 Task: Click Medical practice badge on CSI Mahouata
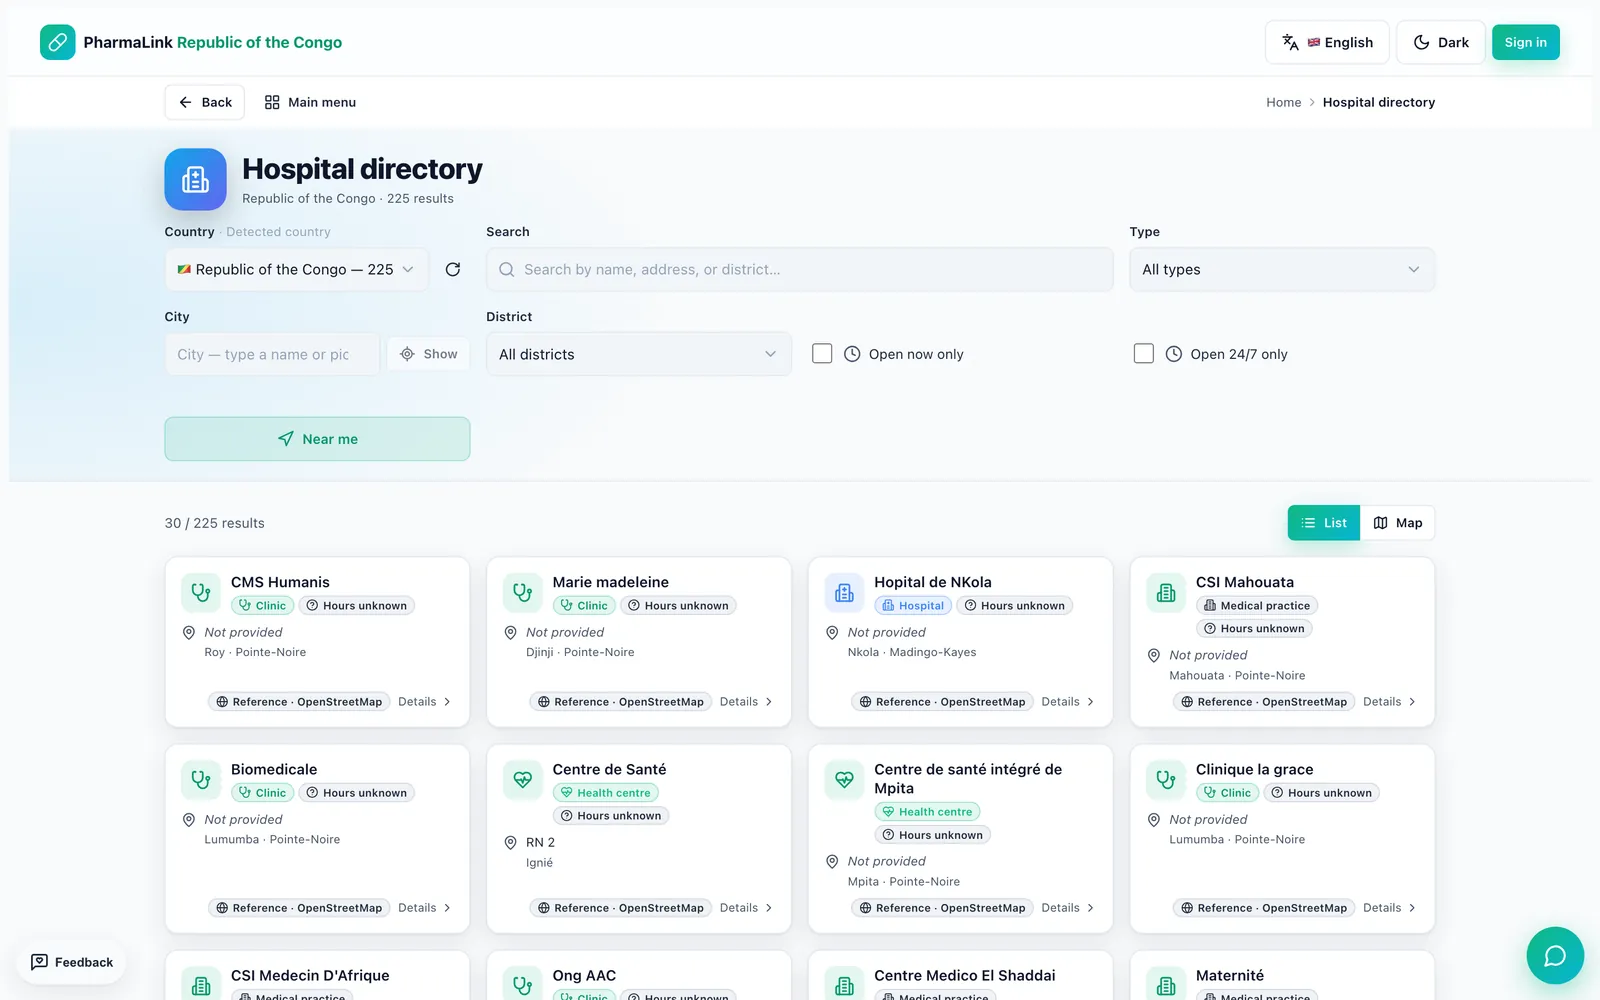pos(1257,606)
